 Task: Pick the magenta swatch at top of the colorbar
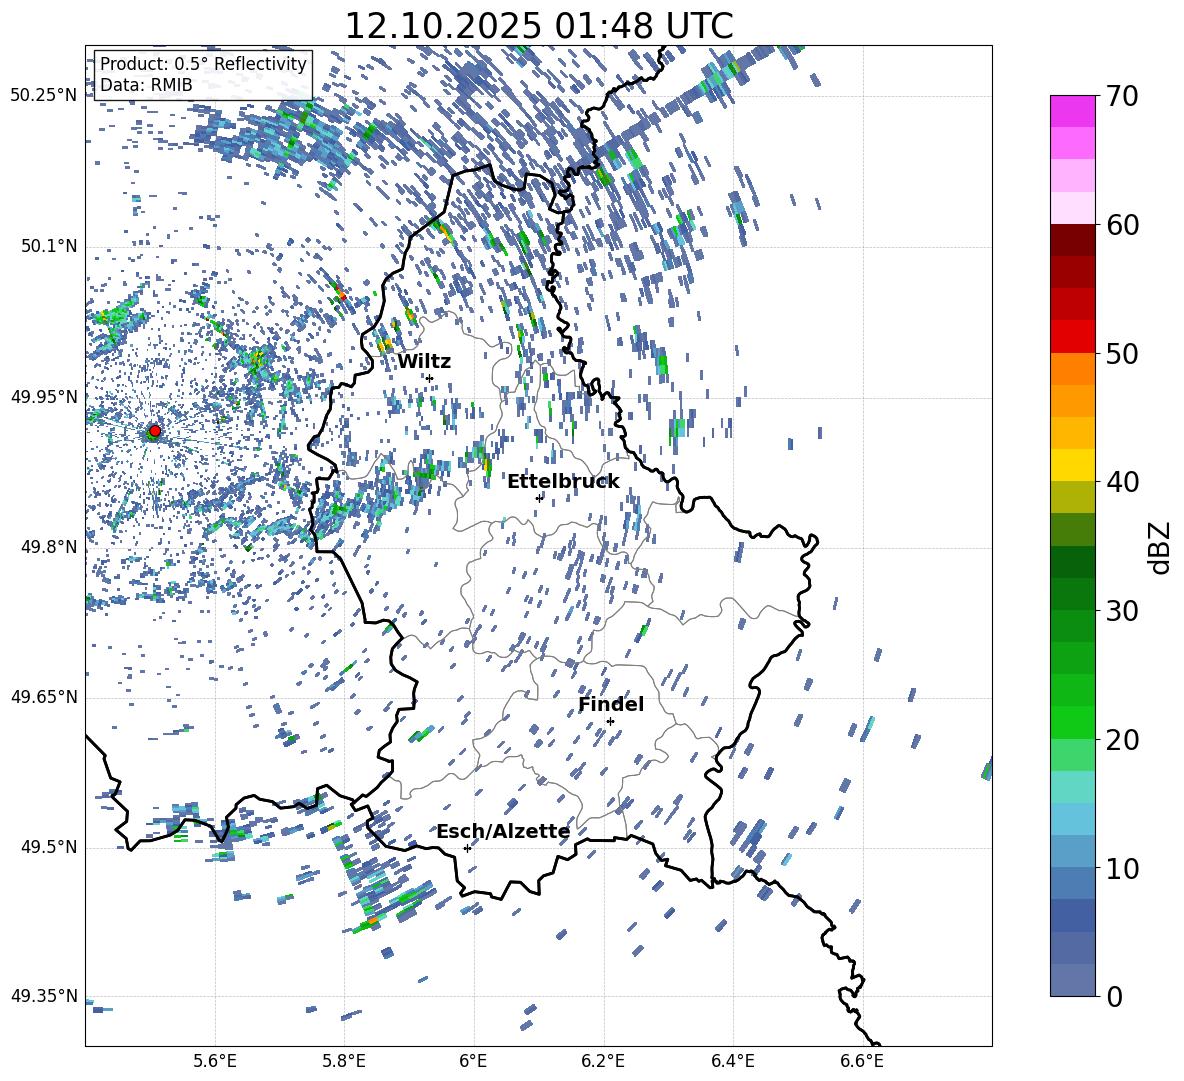1073,111
